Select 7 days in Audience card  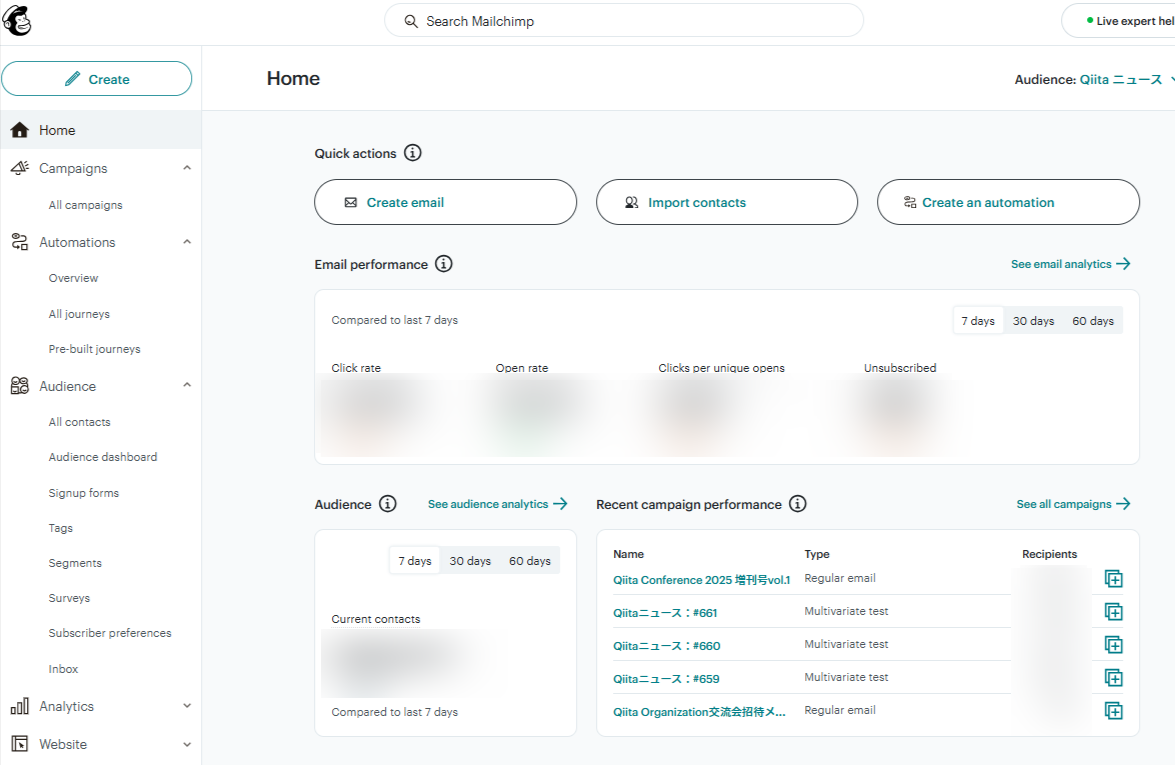(x=414, y=560)
